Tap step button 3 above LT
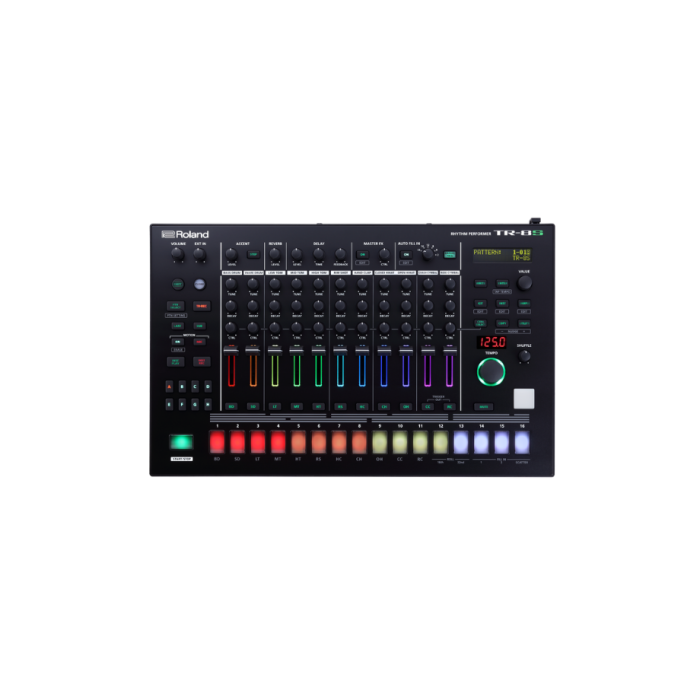Screen dimensions: 700x700 258,442
